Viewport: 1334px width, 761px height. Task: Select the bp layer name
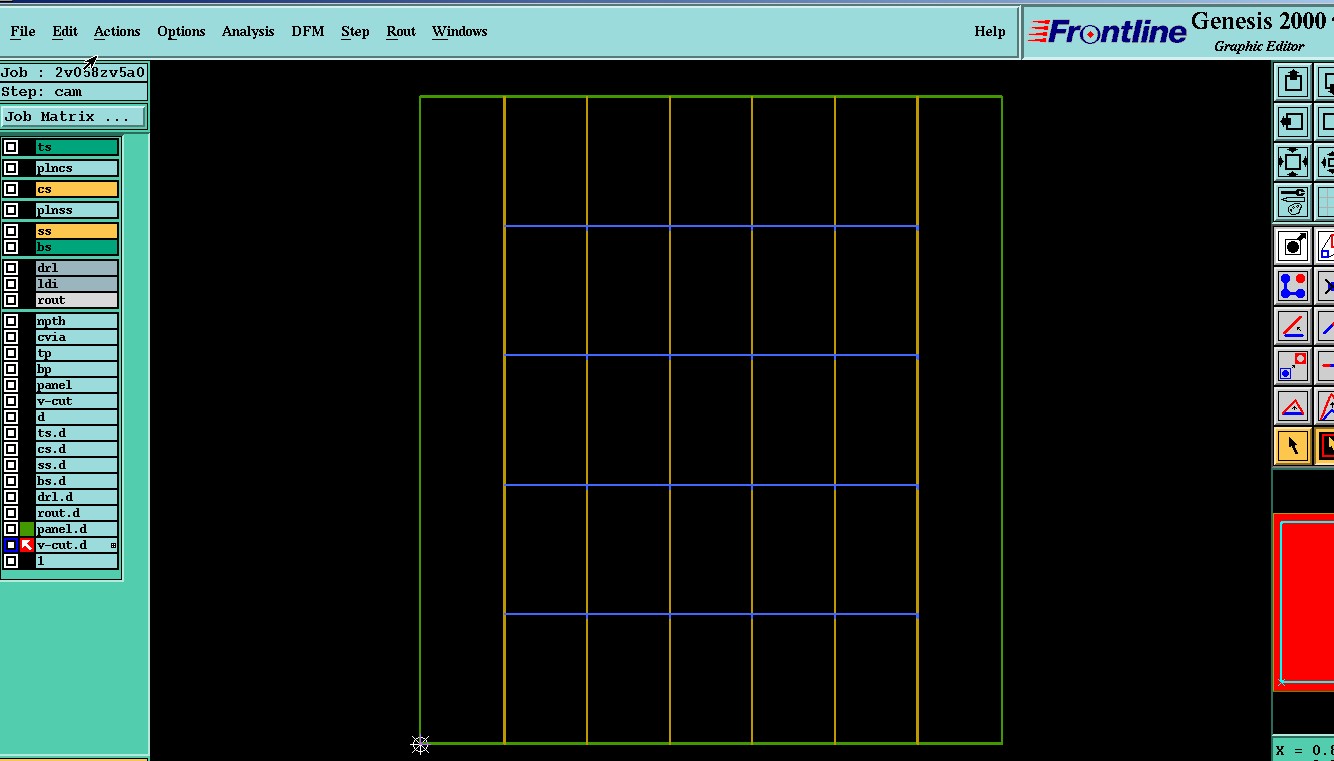77,369
